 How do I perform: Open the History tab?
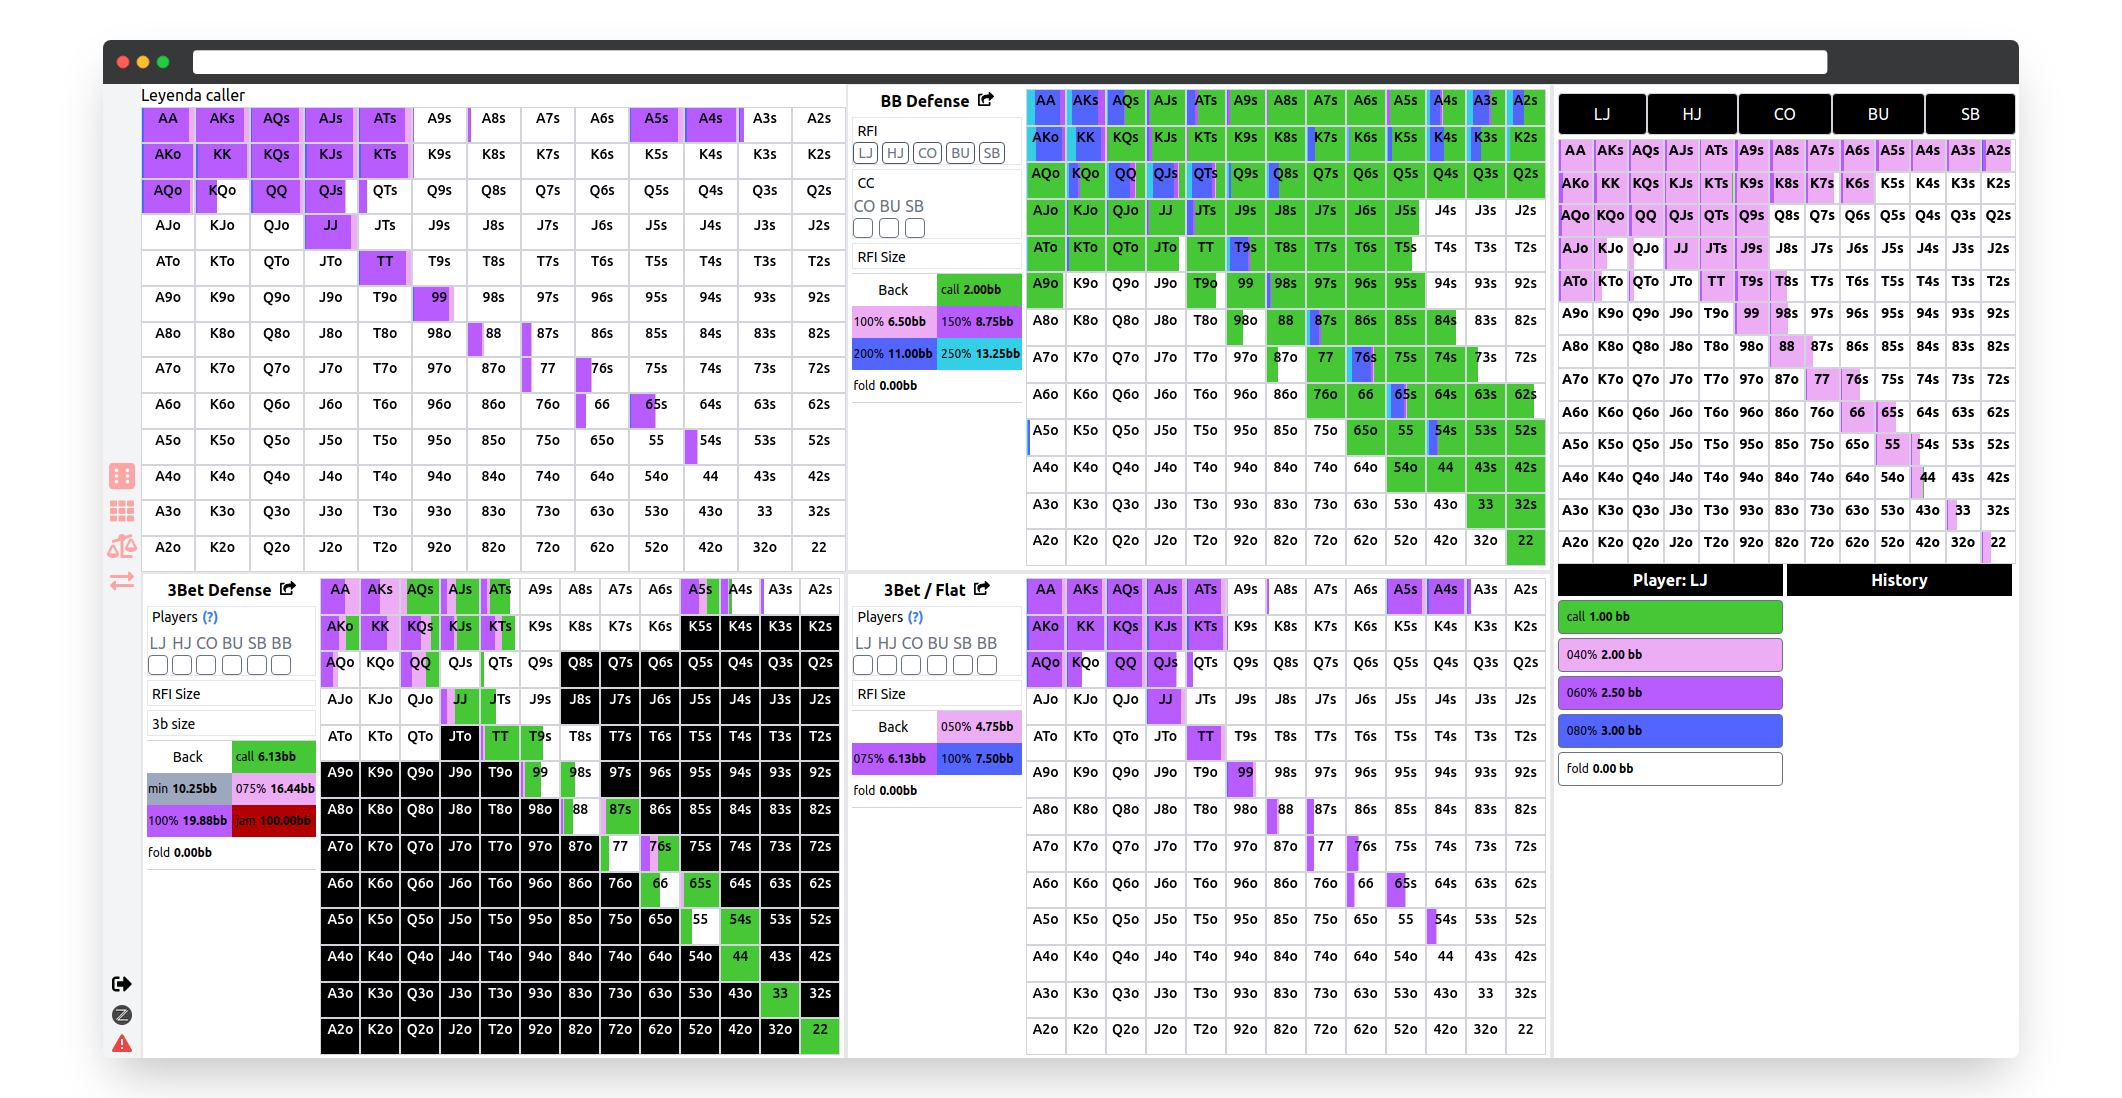point(1898,580)
